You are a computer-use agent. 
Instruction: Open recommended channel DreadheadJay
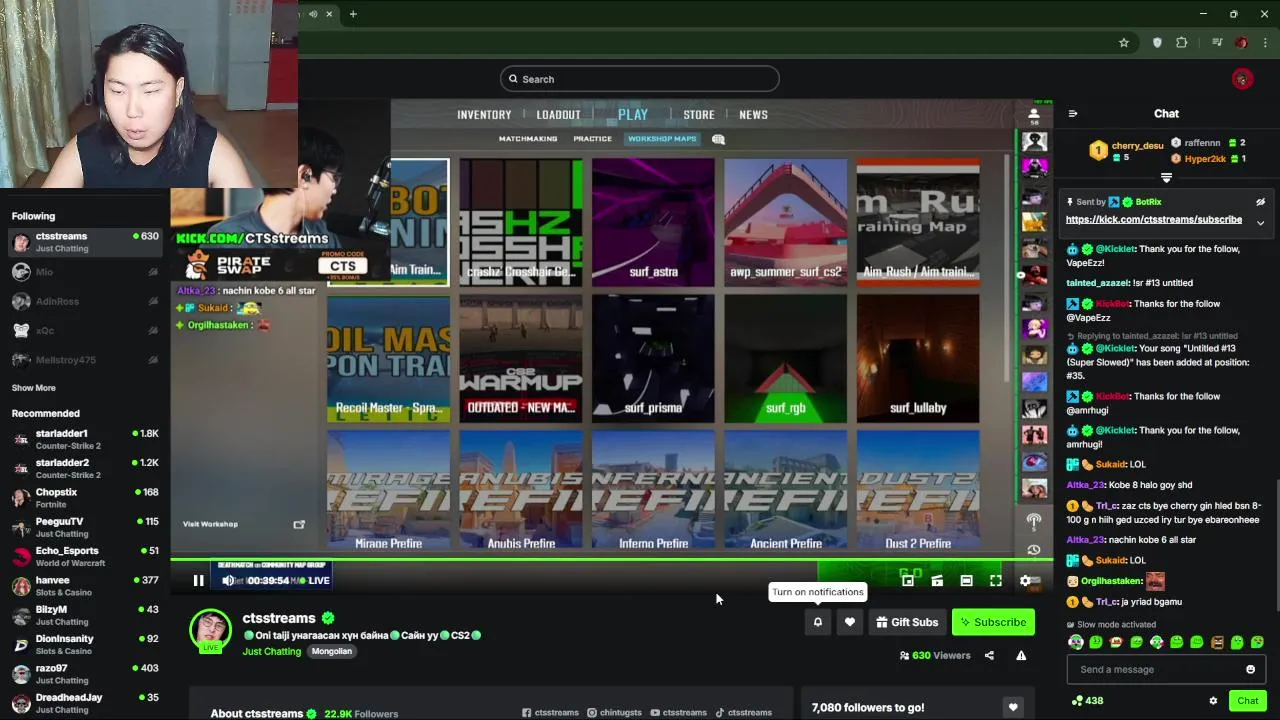(85, 703)
